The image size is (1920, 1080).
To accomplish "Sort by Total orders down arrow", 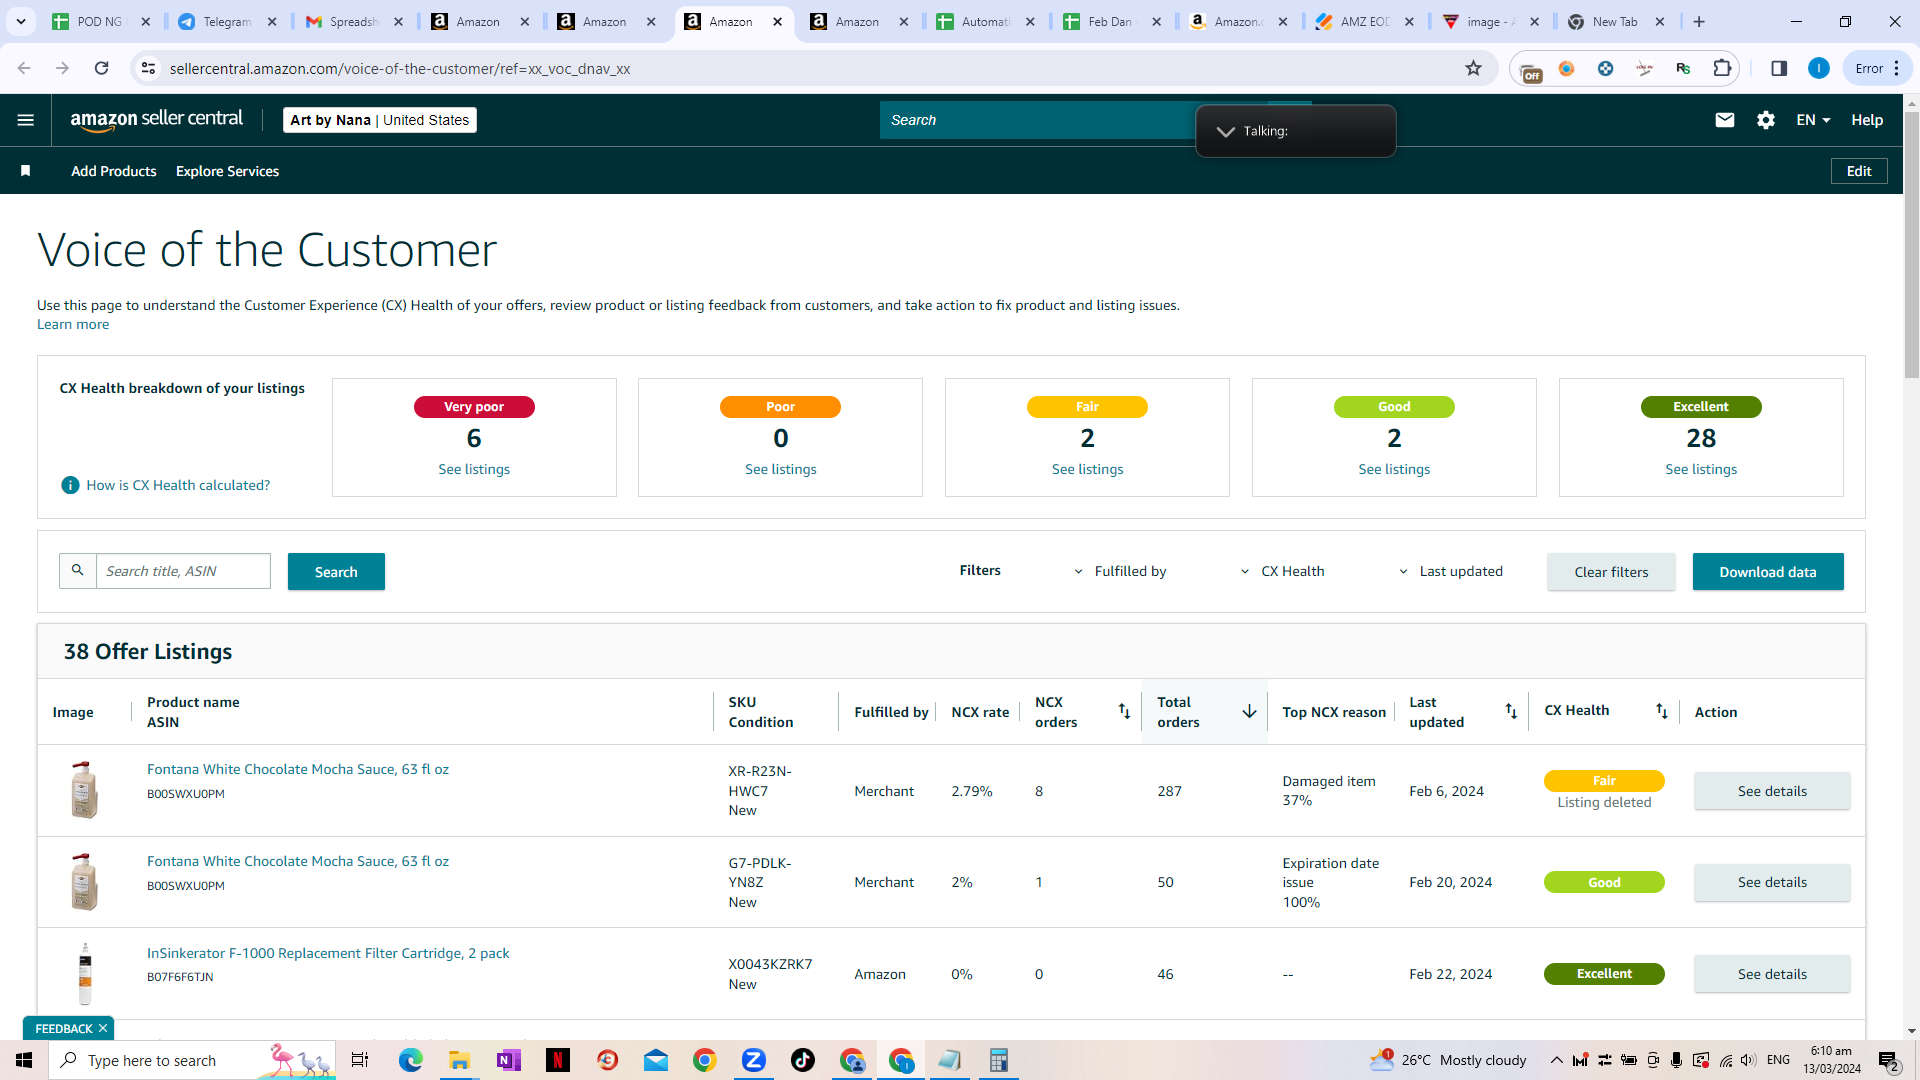I will coord(1249,711).
